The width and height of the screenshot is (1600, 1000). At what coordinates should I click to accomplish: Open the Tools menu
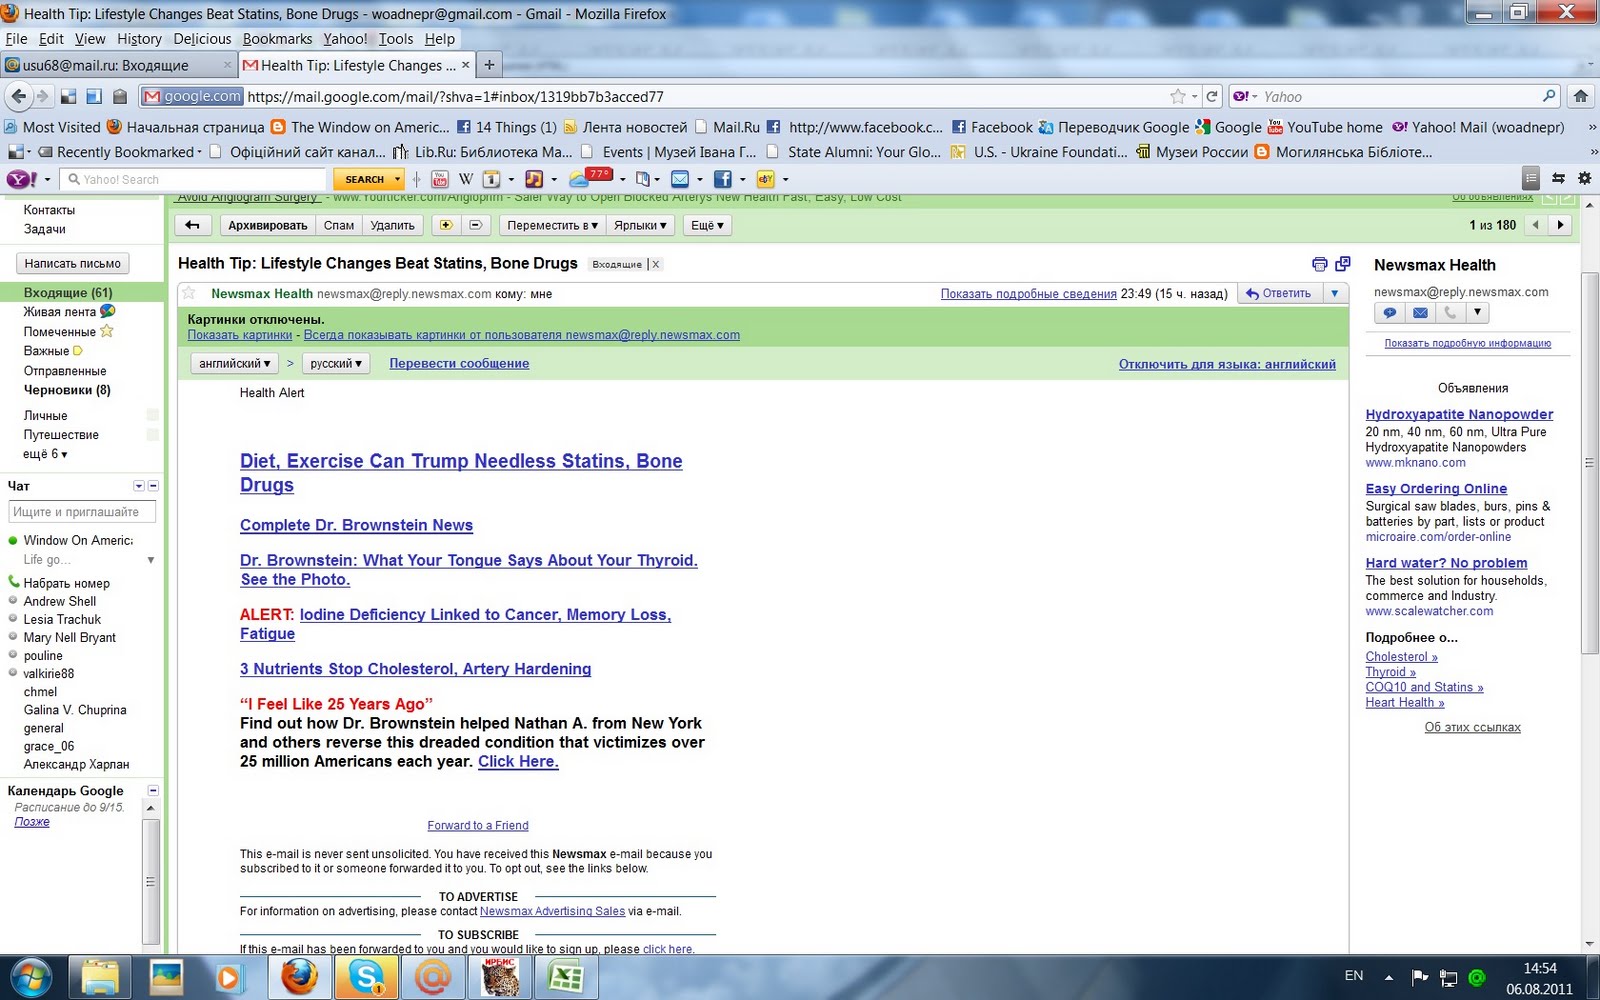point(396,39)
